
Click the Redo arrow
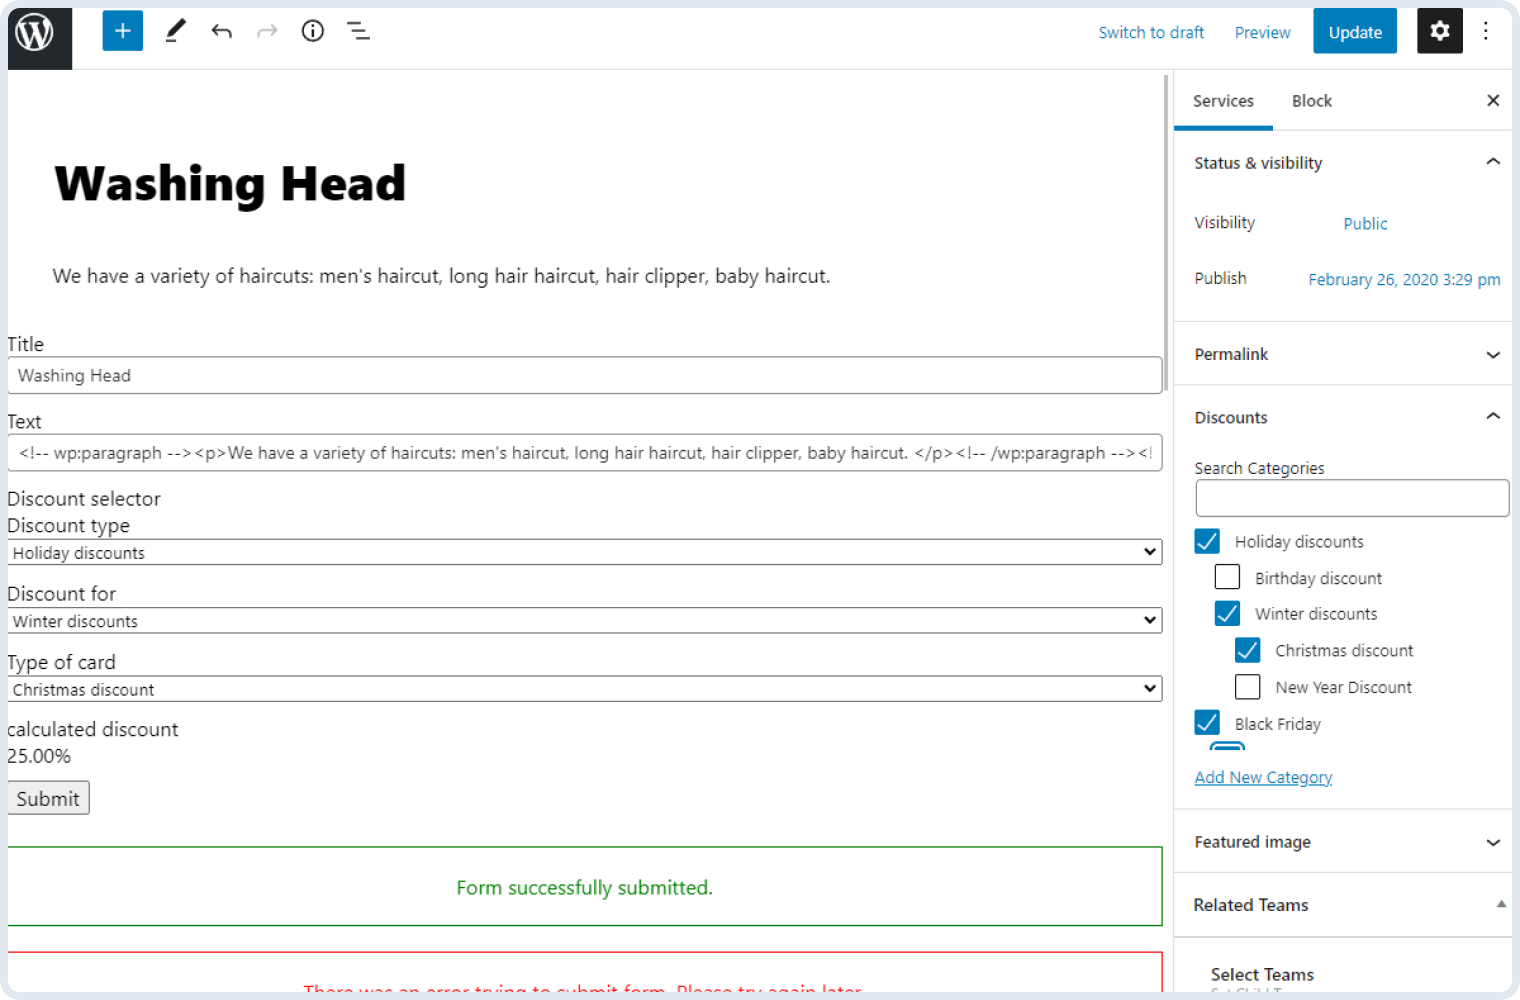(x=266, y=31)
